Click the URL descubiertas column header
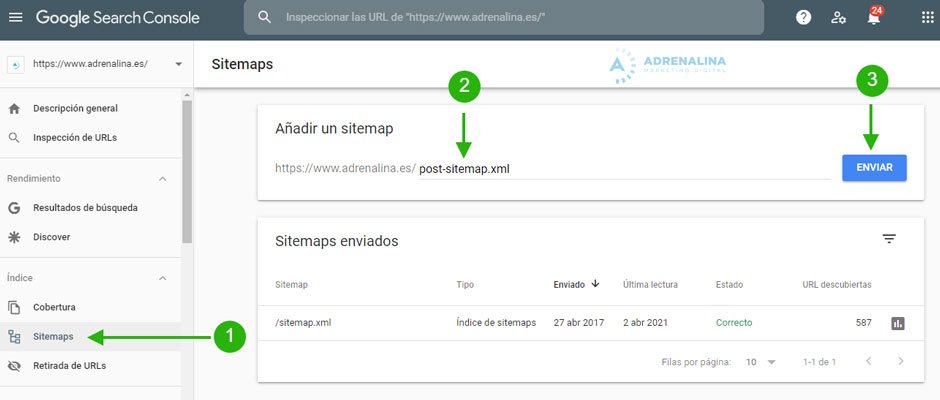The image size is (940, 400). tap(837, 284)
